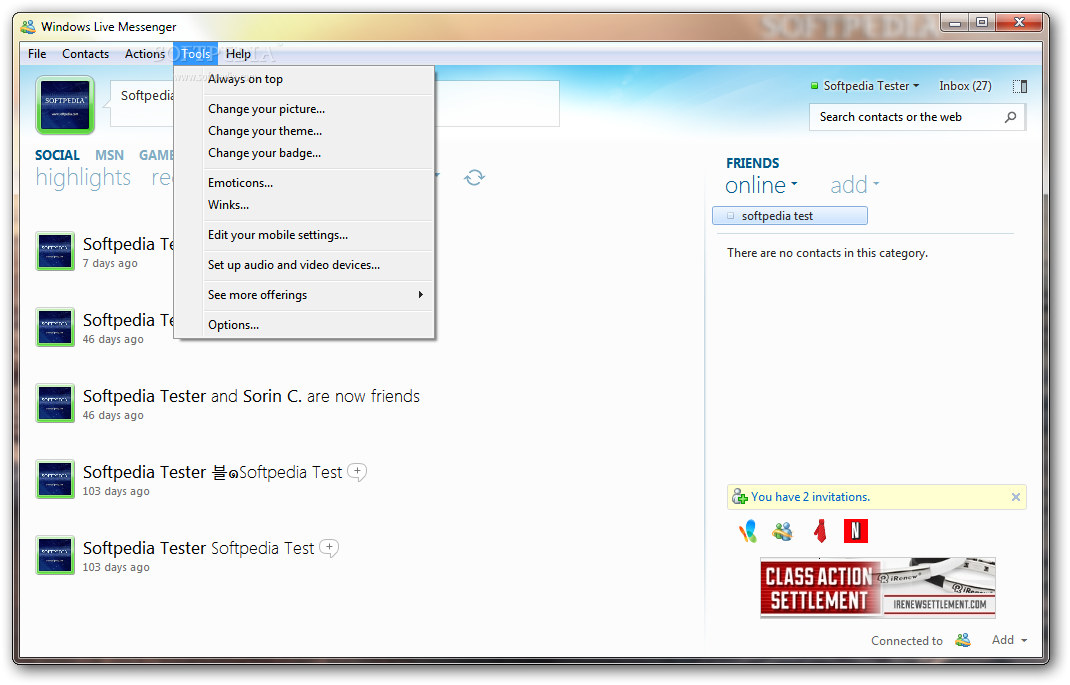Choose Edit your mobile settings

304,235
